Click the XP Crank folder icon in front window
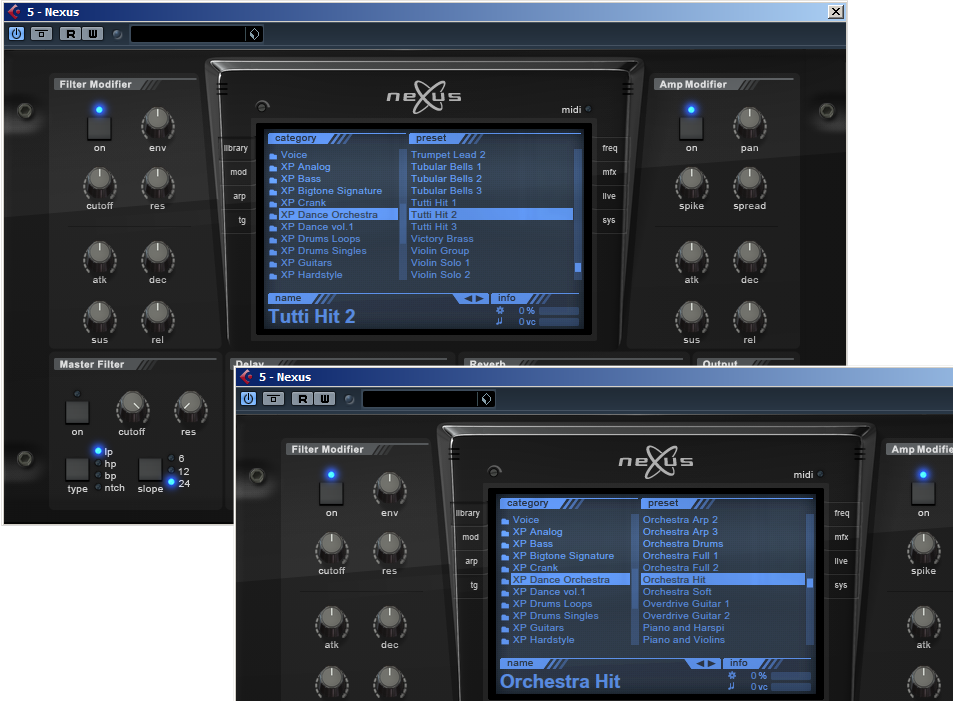The image size is (953, 701). pos(505,569)
